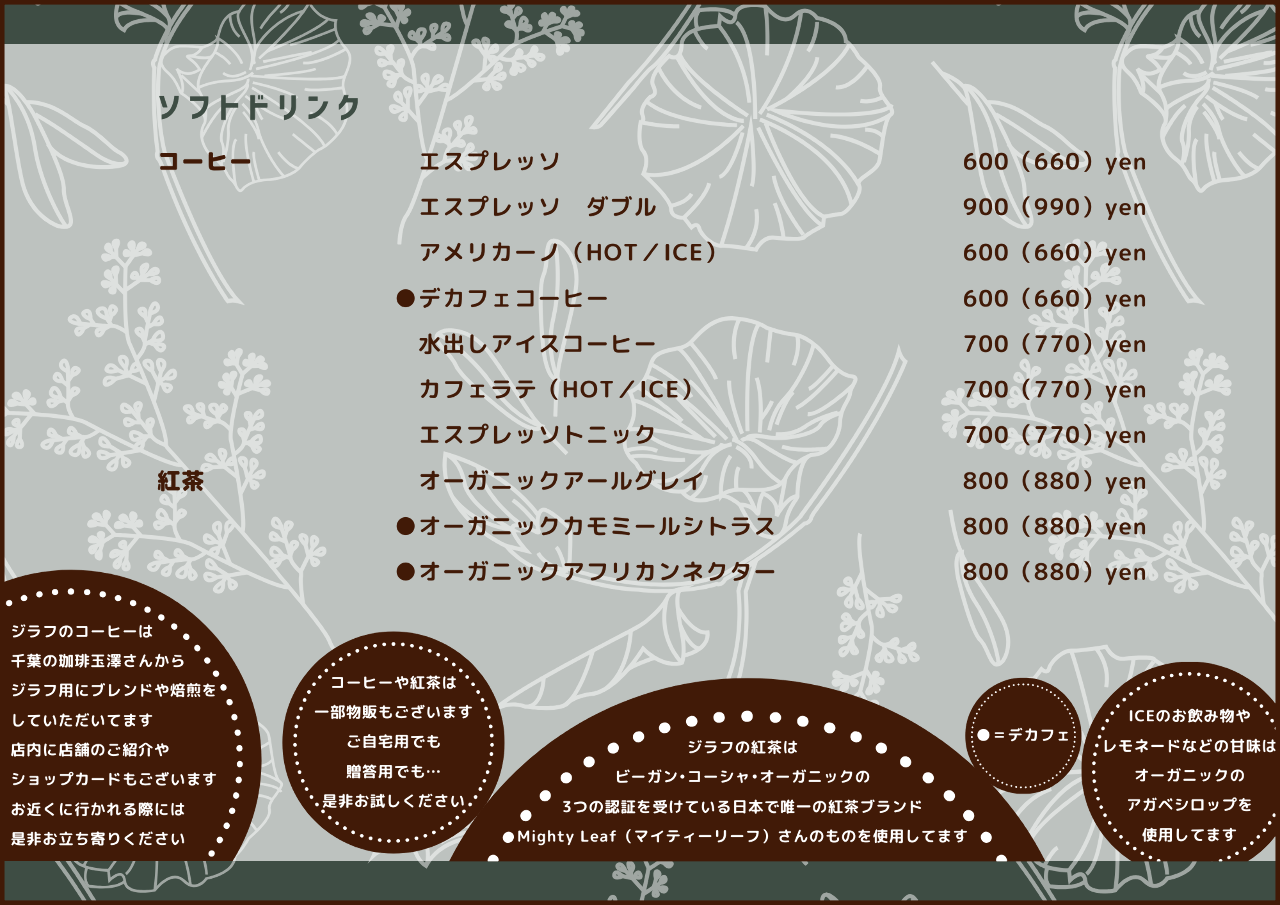Click the 千葉の珈琲玉澤さんから text line
Image resolution: width=1280 pixels, height=905 pixels.
98,661
